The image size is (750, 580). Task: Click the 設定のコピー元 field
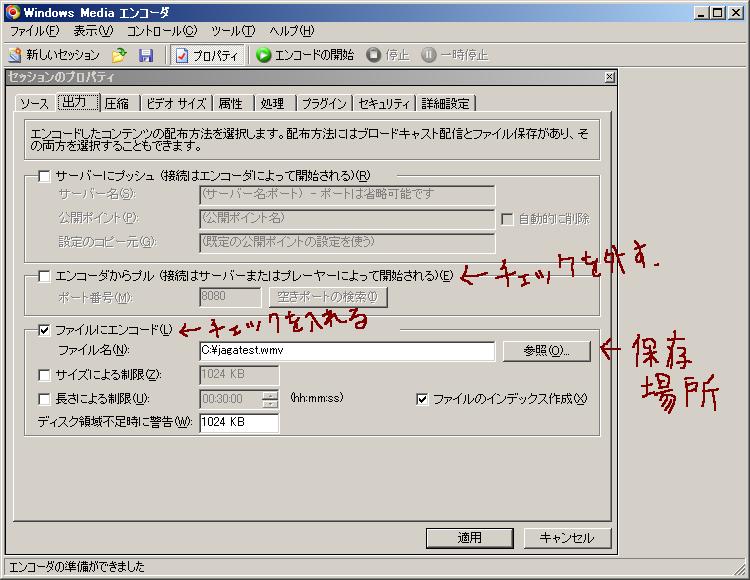coord(347,243)
